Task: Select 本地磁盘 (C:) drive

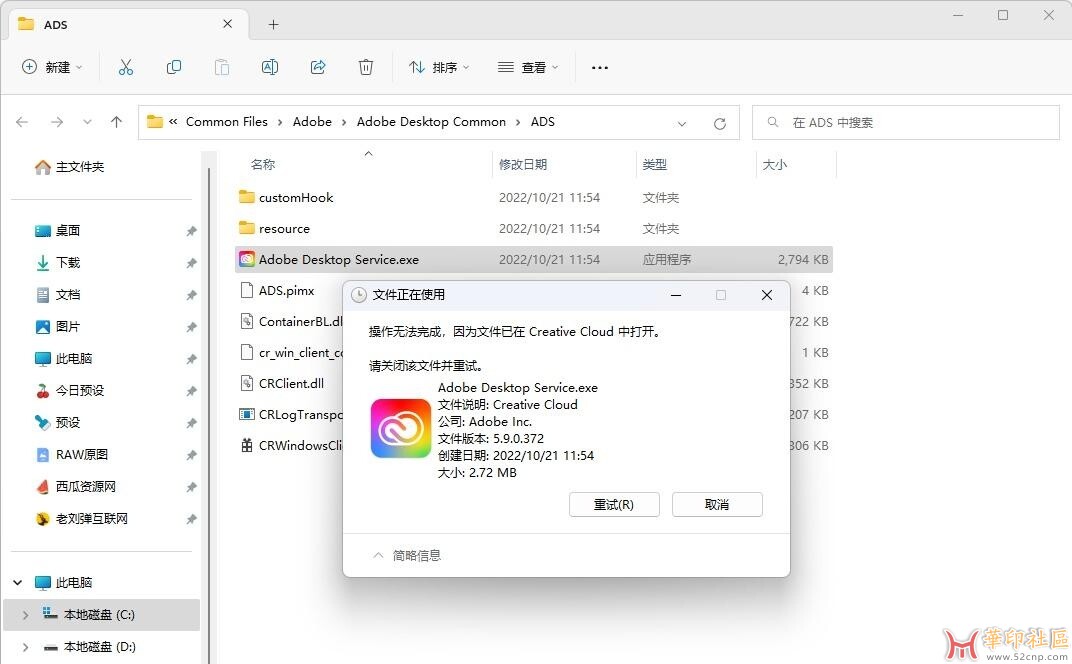Action: pos(100,615)
